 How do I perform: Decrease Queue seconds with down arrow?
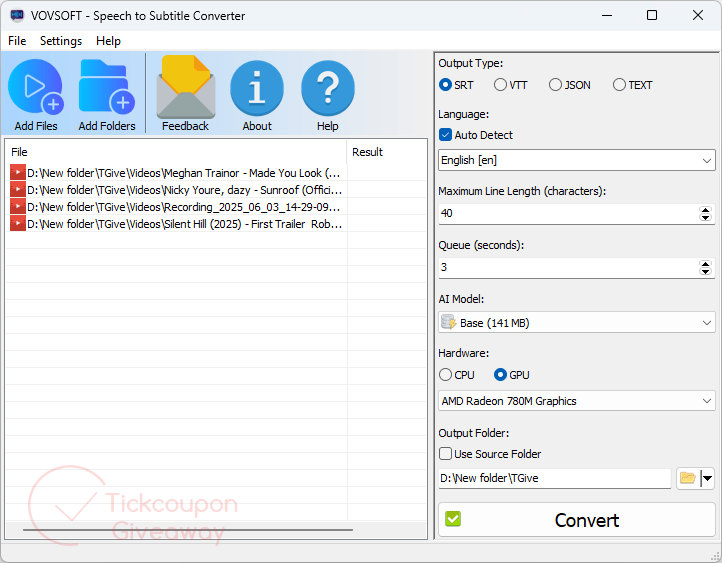tap(705, 271)
